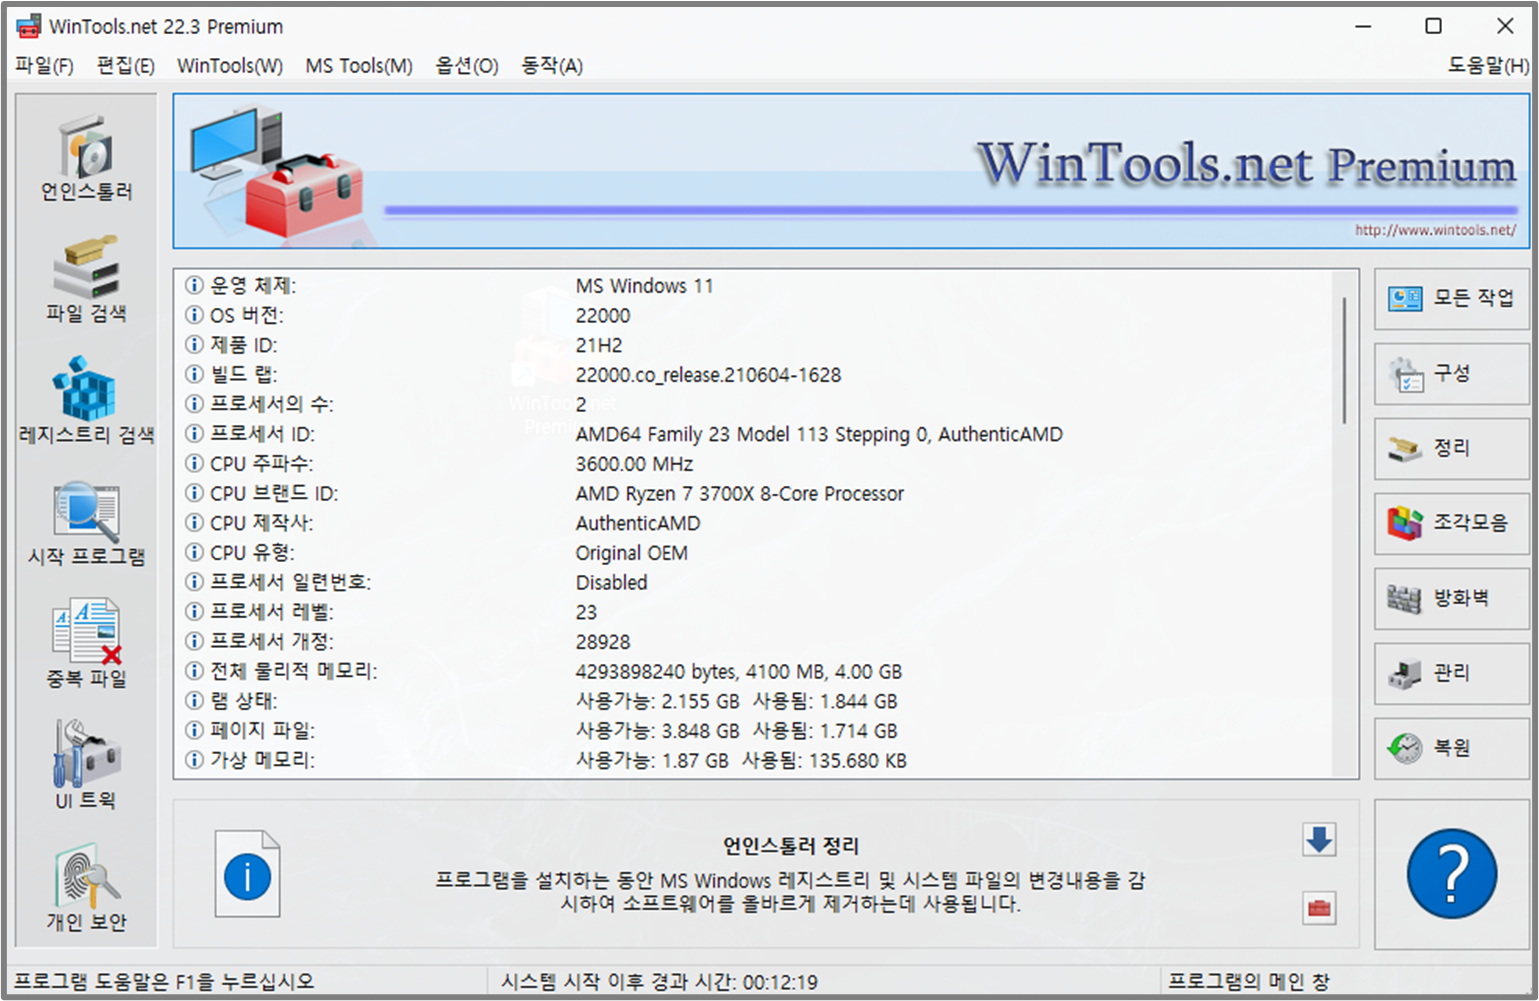Select the 'Disabled' serial number value
This screenshot has width=1539, height=1001.
611,583
